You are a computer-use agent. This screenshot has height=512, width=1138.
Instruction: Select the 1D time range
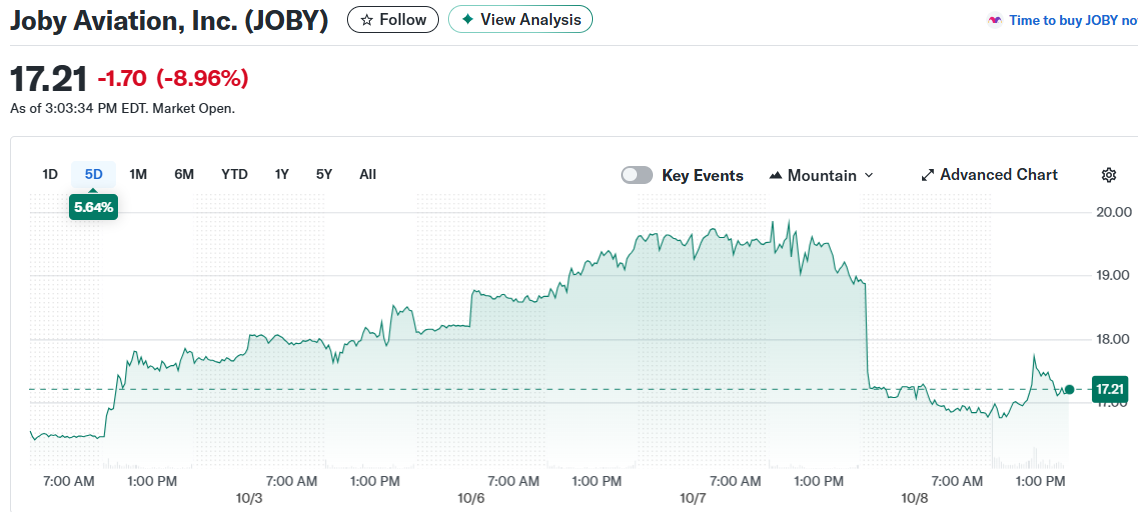pyautogui.click(x=50, y=174)
